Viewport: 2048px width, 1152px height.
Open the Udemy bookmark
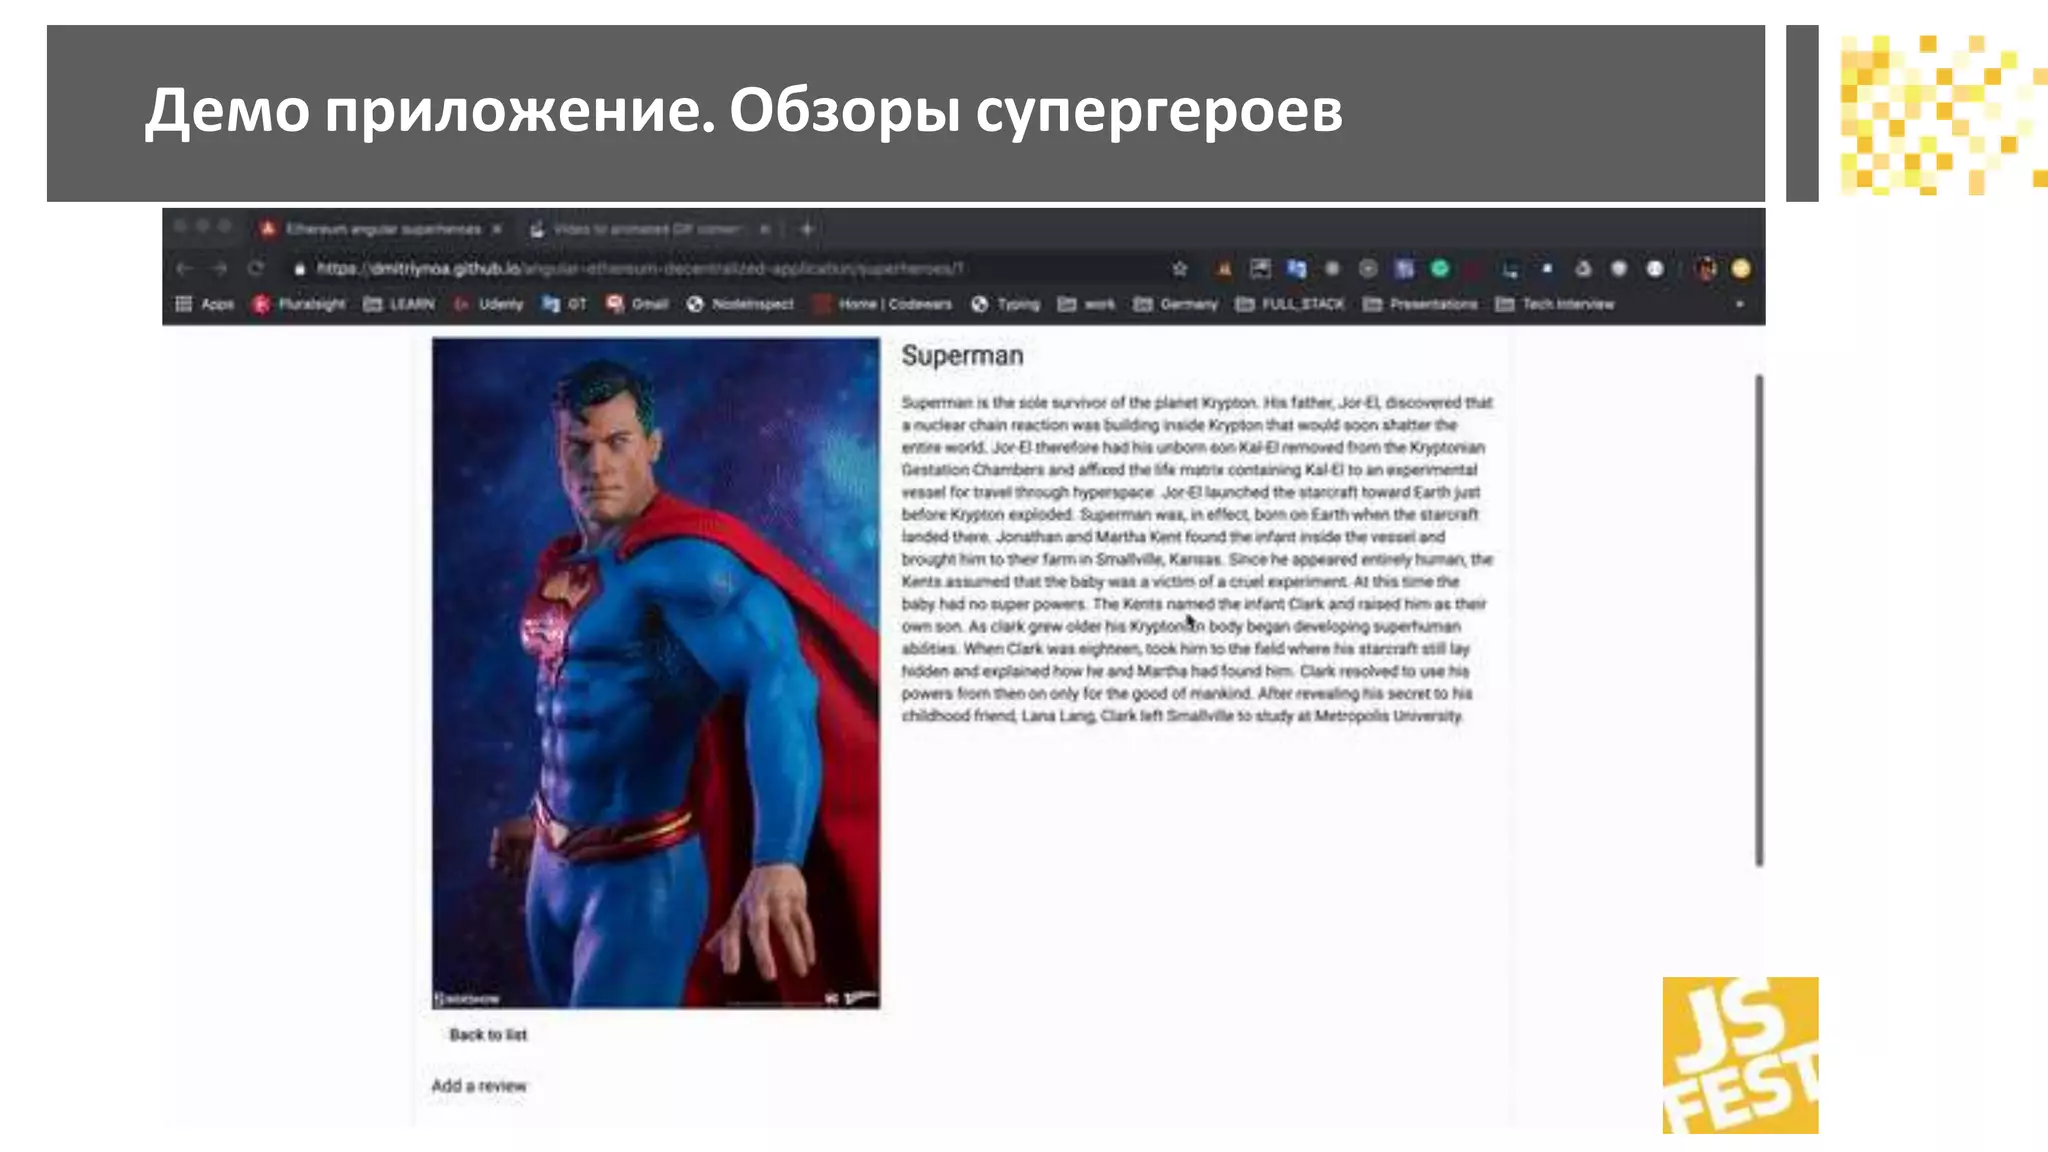point(489,304)
